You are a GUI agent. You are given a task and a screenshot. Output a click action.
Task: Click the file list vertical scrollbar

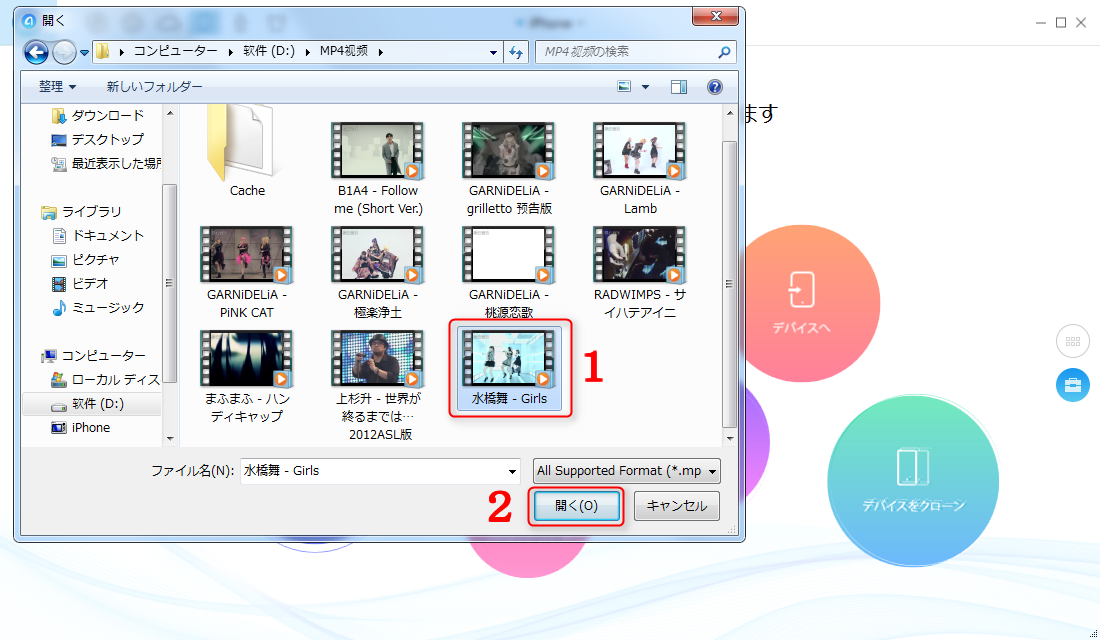[730, 284]
